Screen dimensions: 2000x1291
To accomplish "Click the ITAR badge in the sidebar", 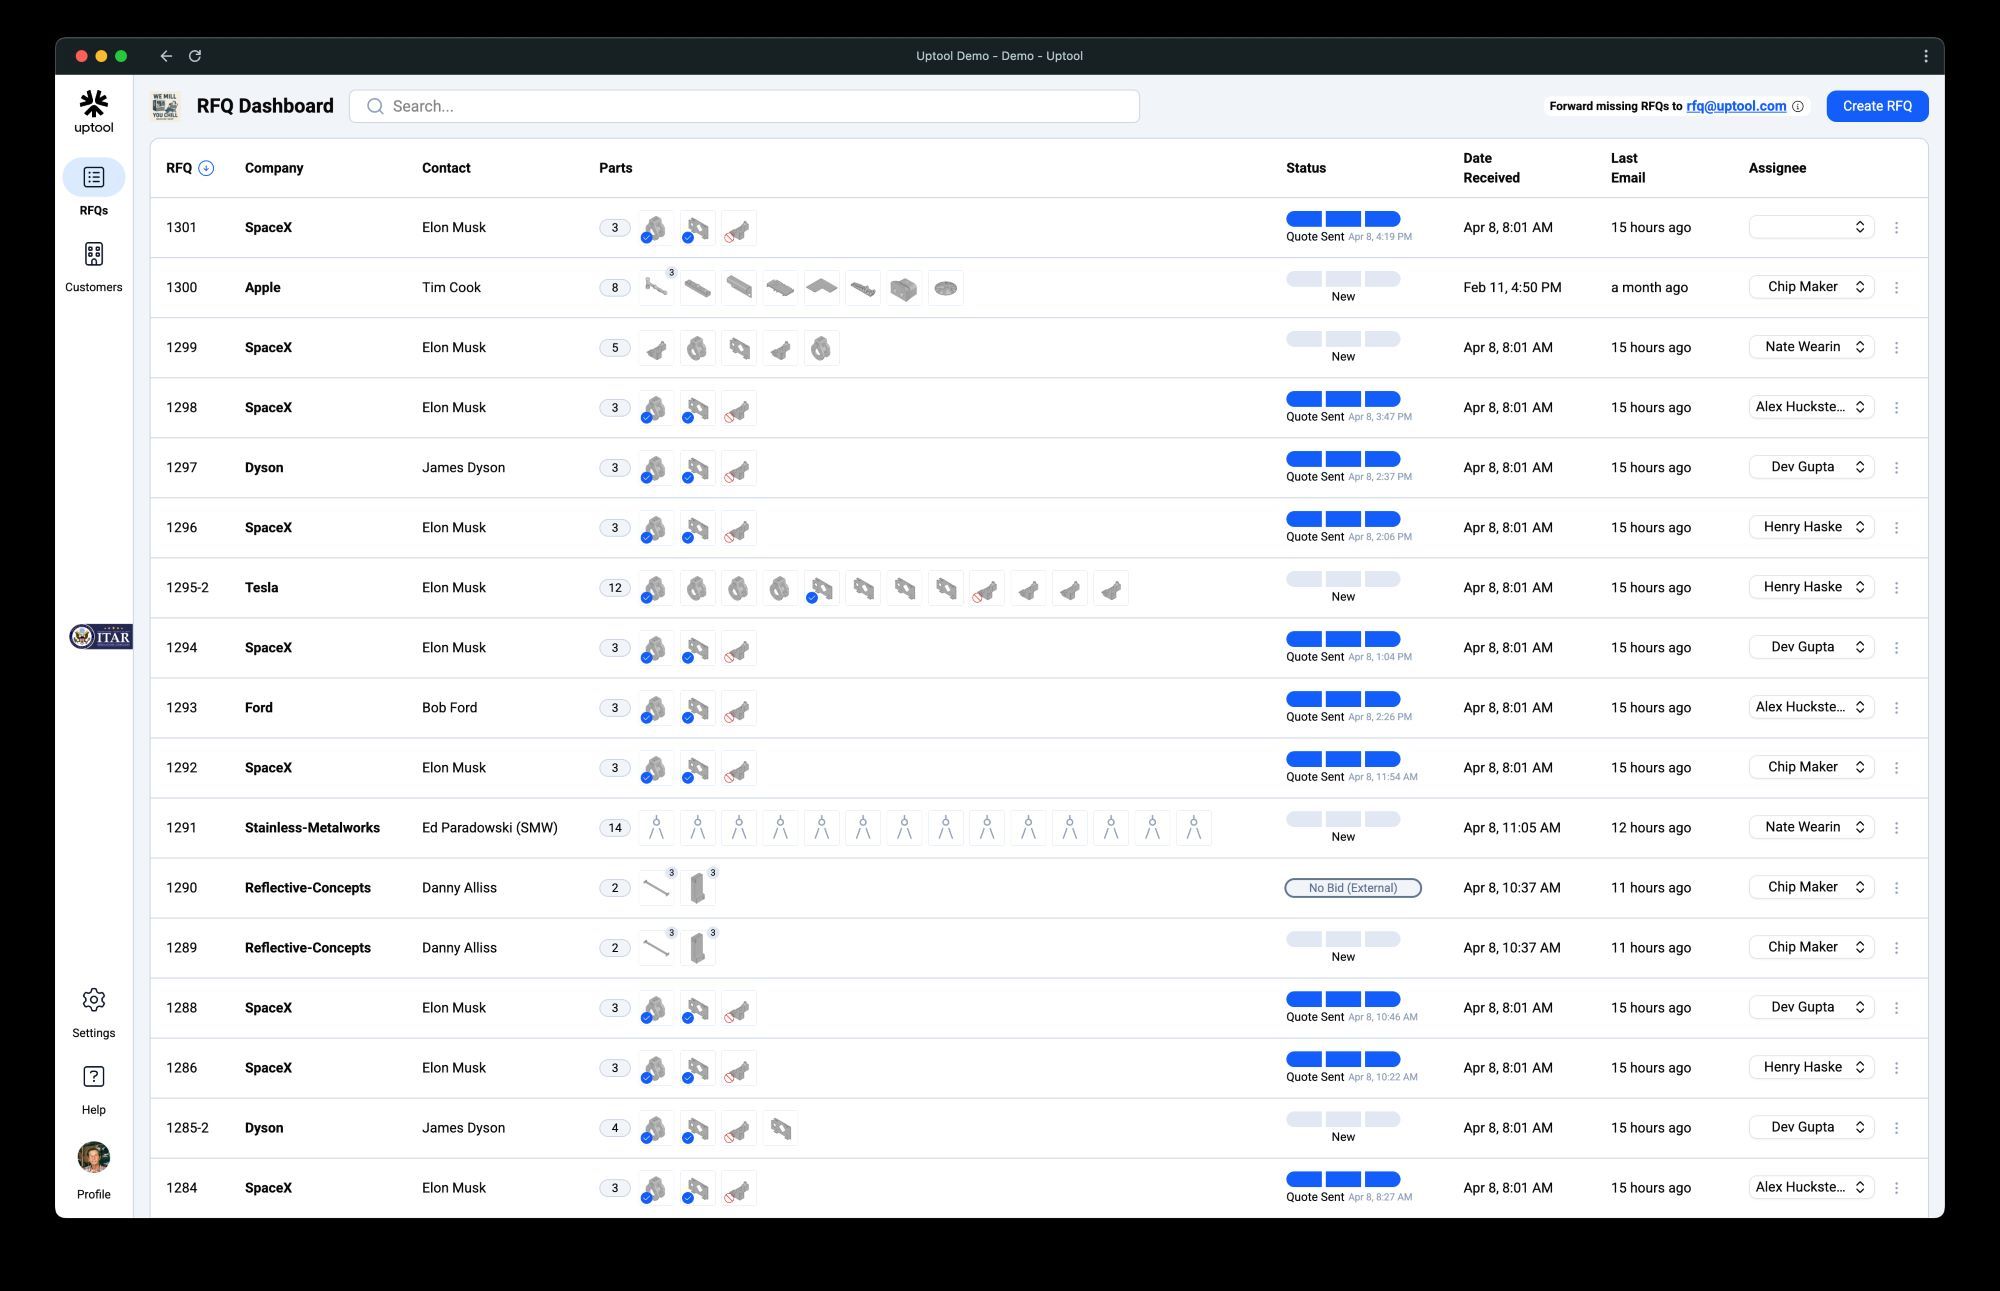I will (100, 637).
